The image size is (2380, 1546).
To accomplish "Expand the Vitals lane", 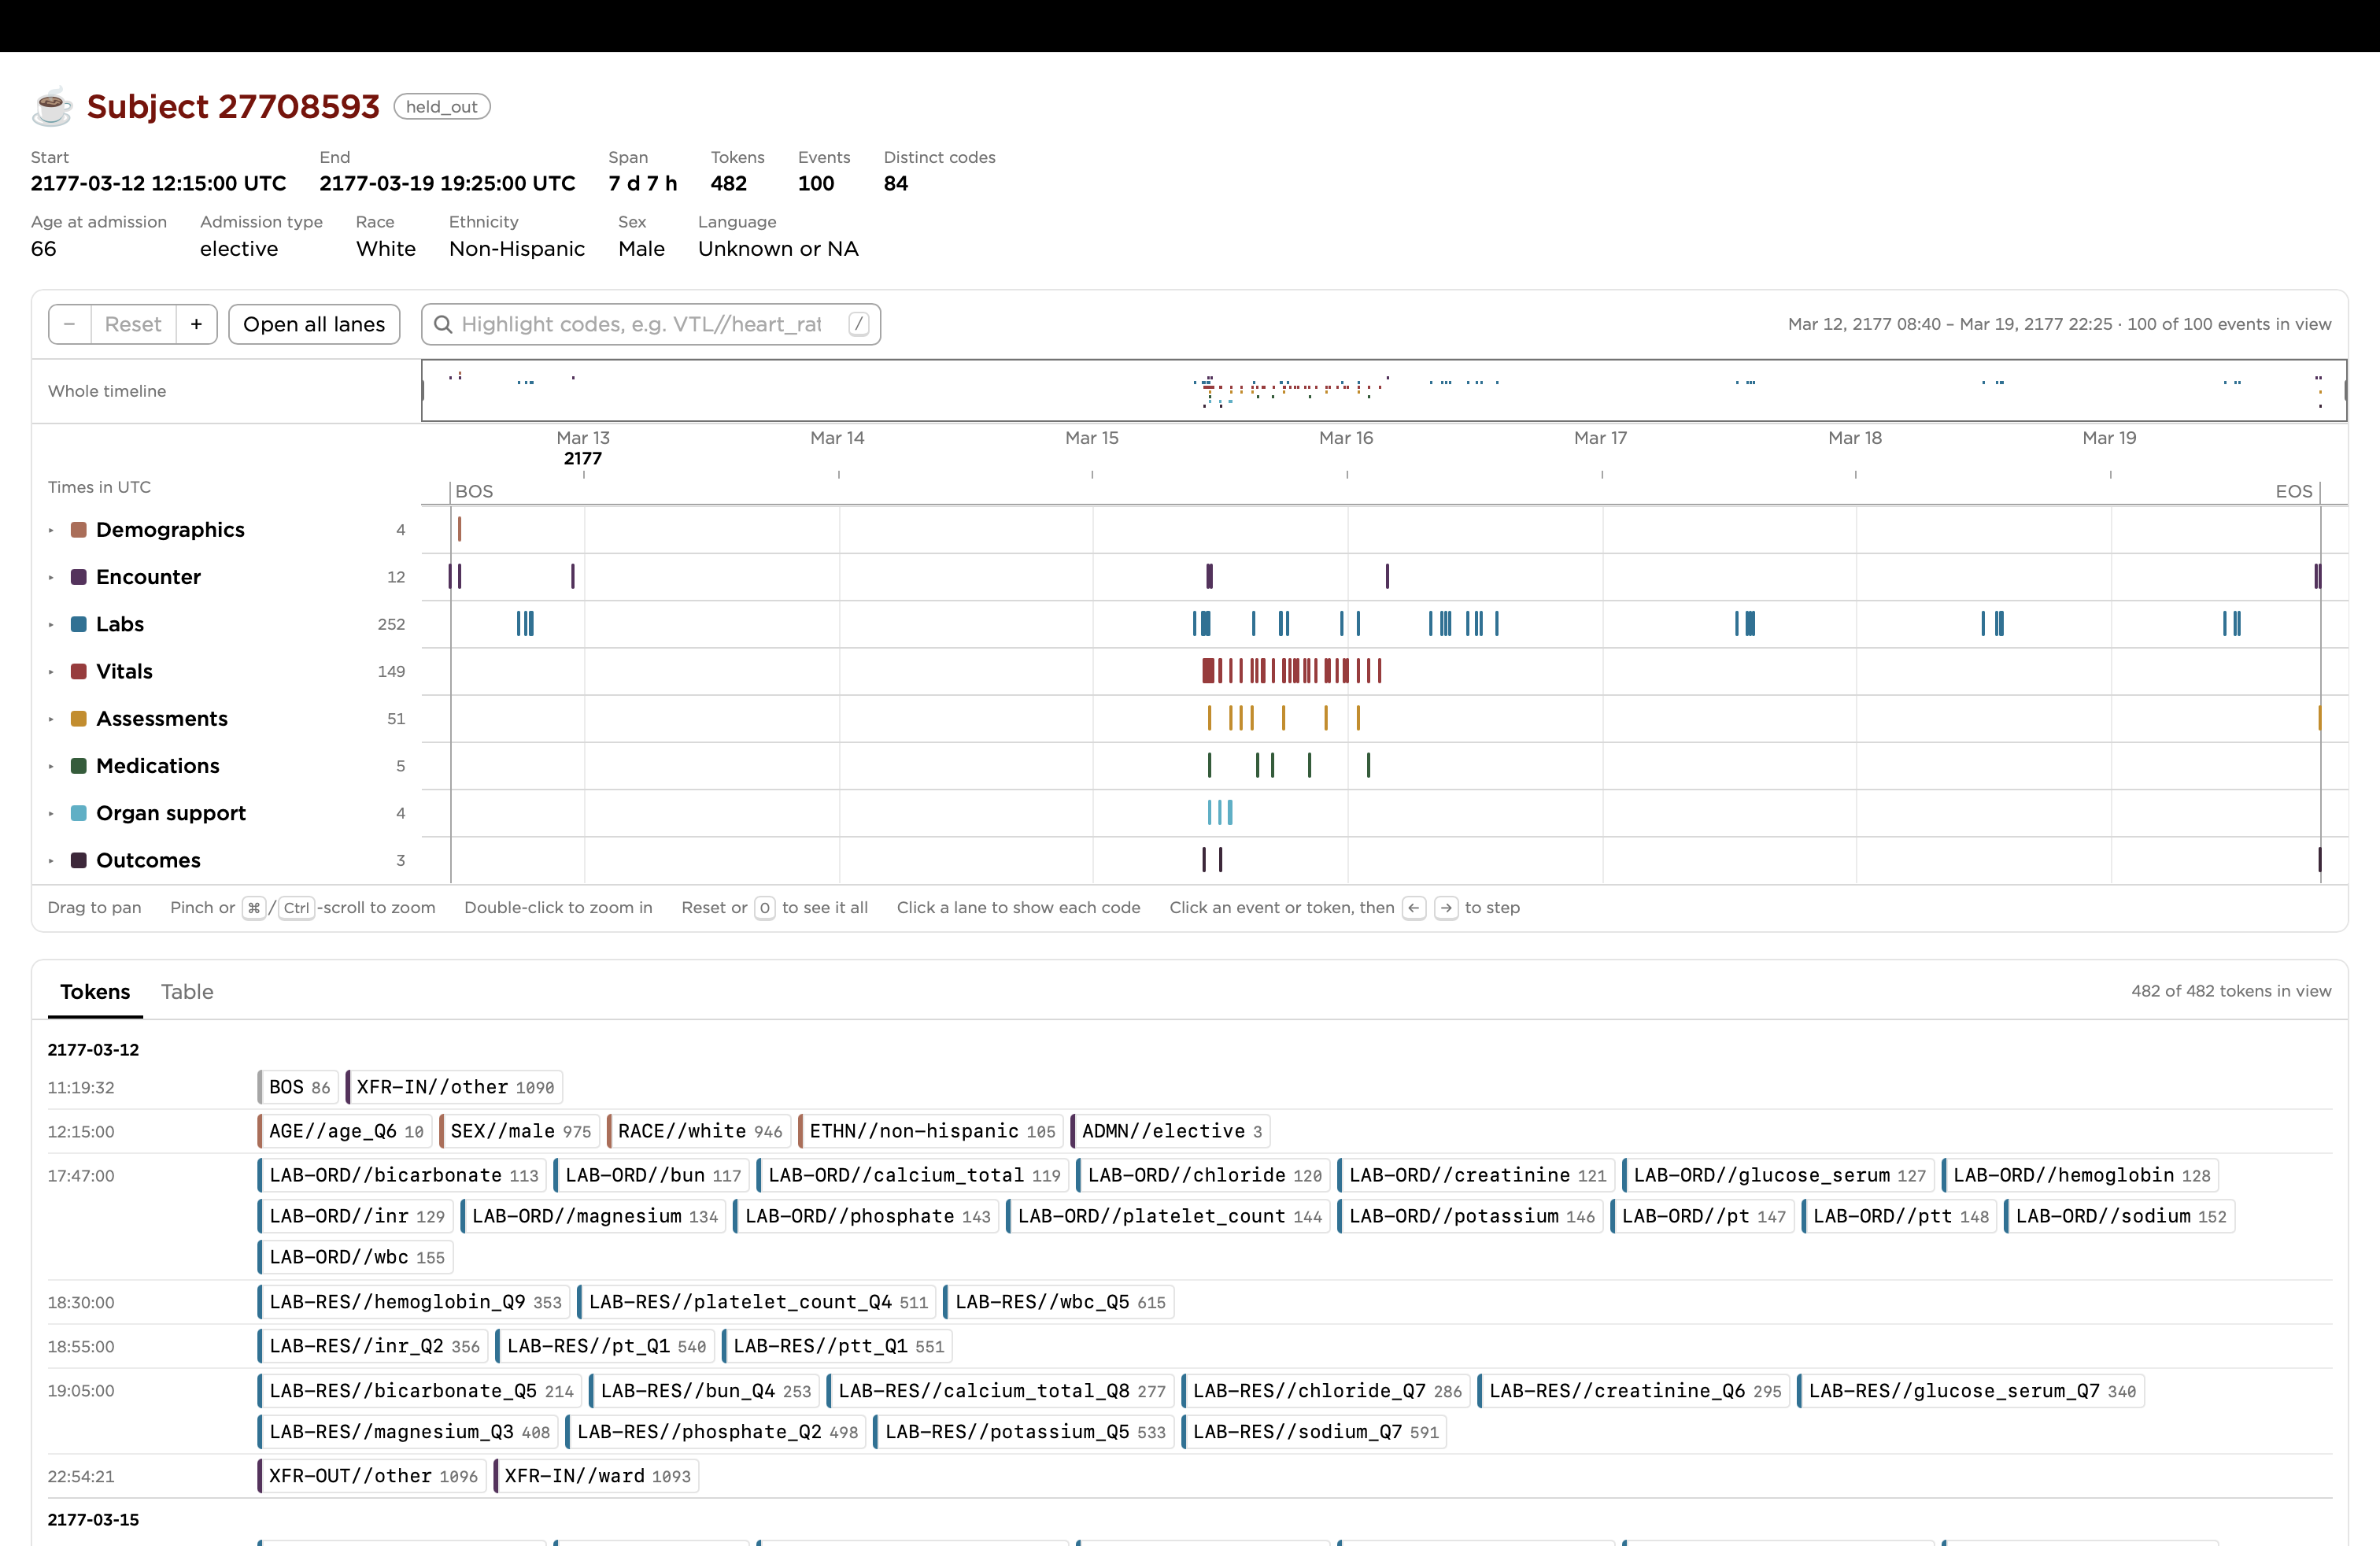I will click(51, 671).
